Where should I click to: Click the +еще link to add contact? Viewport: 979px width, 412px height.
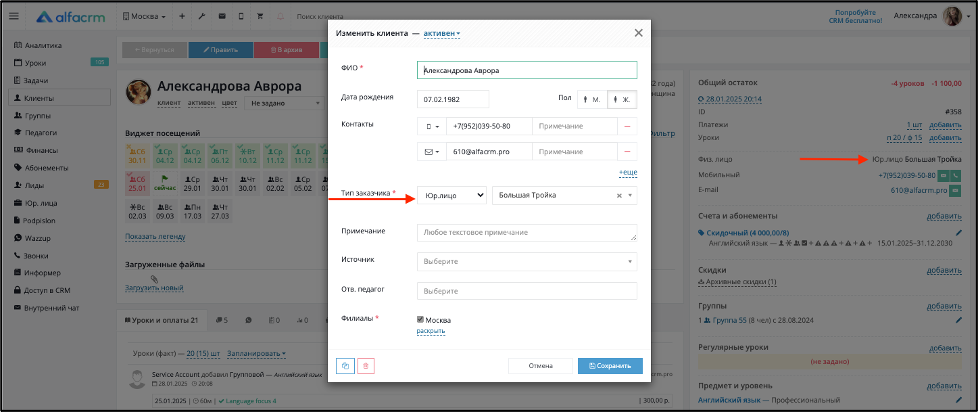click(x=628, y=172)
